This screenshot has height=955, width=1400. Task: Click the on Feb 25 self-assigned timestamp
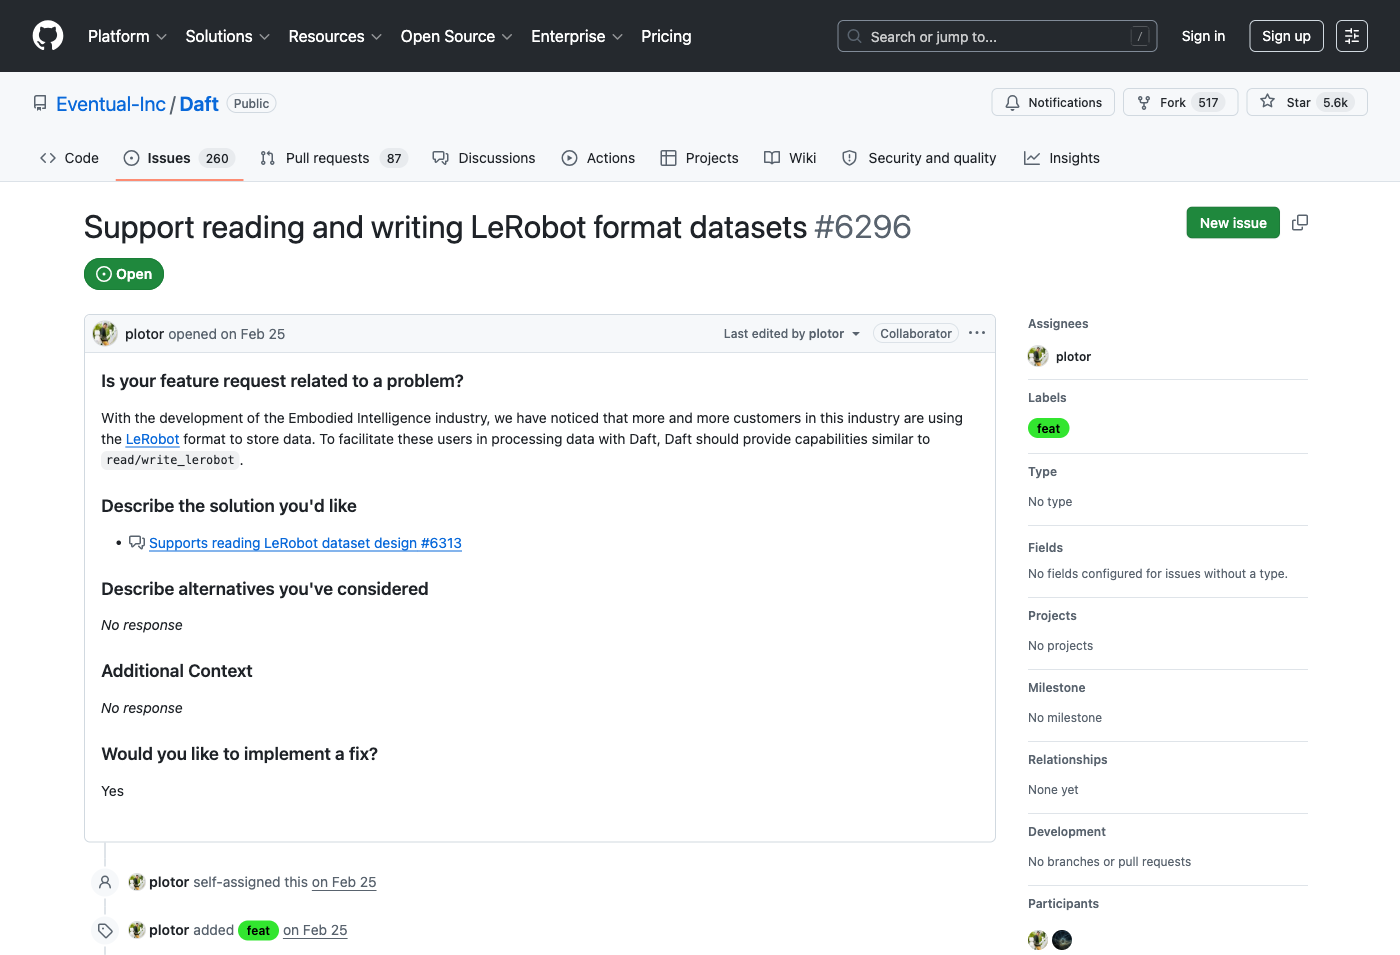[x=344, y=882]
